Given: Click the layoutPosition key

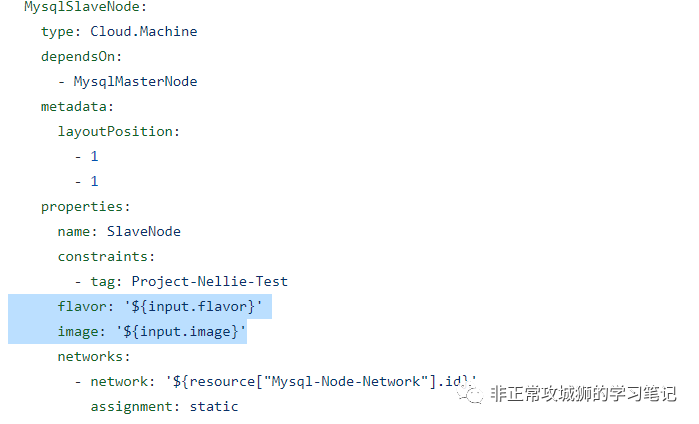Looking at the screenshot, I should click(x=119, y=132).
